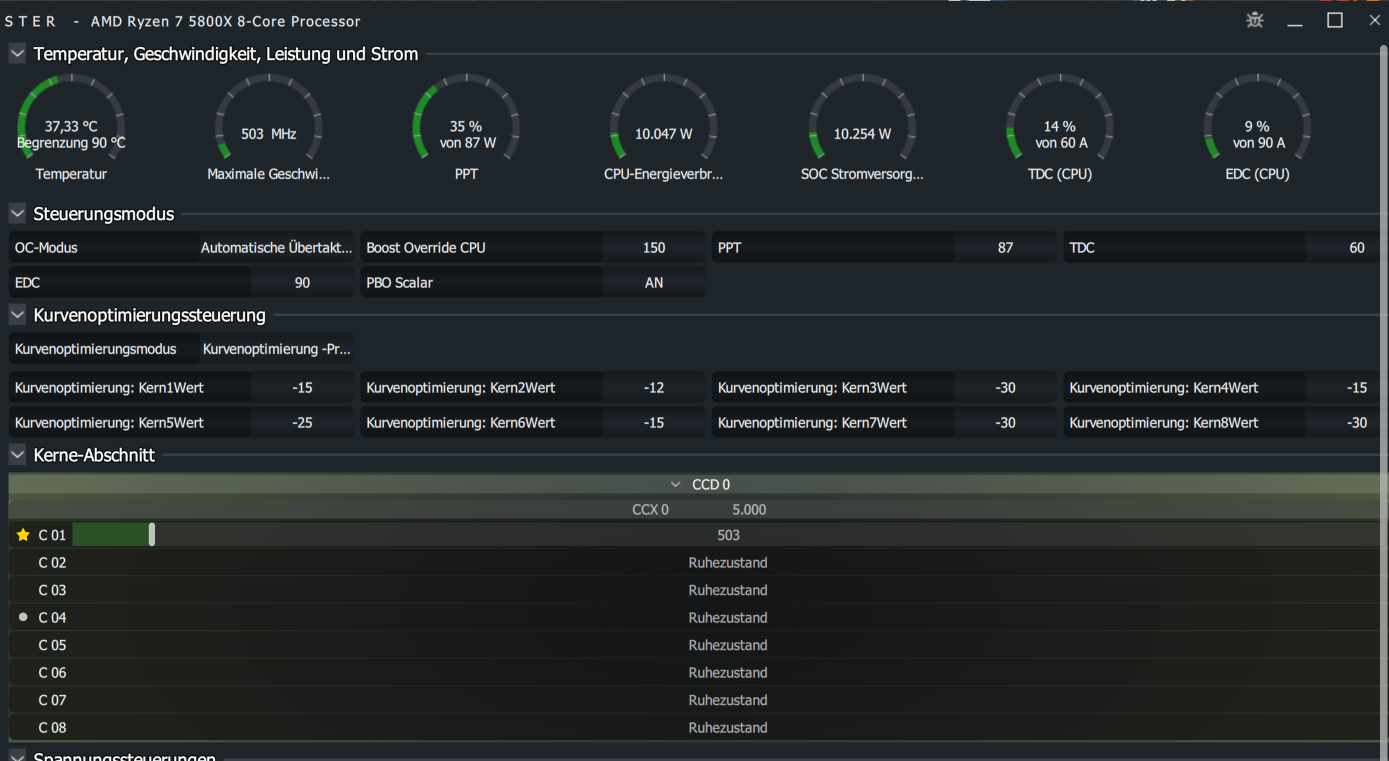Select the C 08 core row label

pos(52,727)
